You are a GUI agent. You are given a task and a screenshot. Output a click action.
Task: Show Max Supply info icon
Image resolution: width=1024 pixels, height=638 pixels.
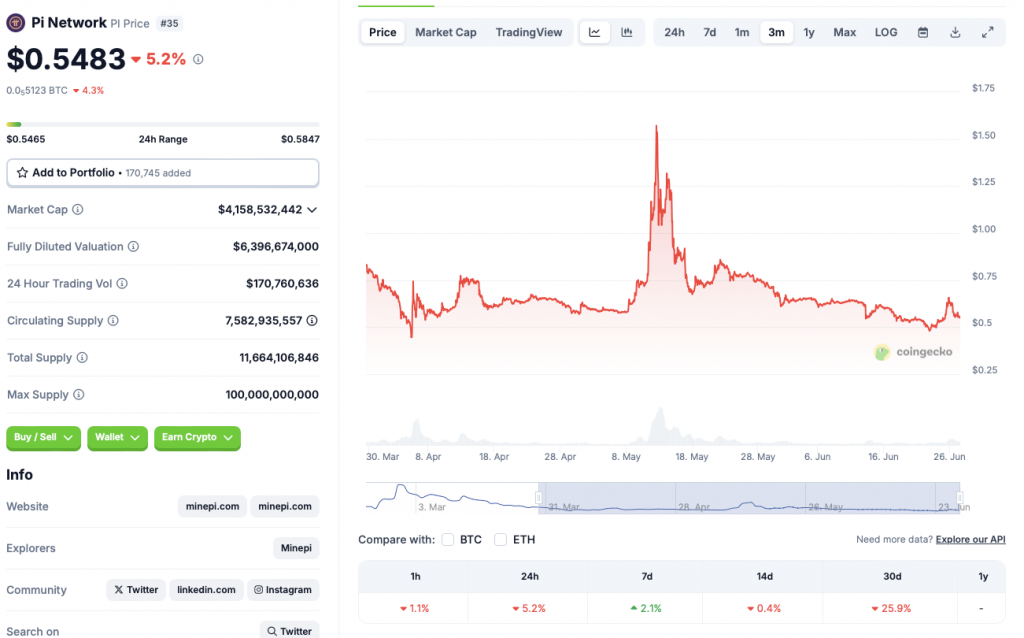coord(78,394)
